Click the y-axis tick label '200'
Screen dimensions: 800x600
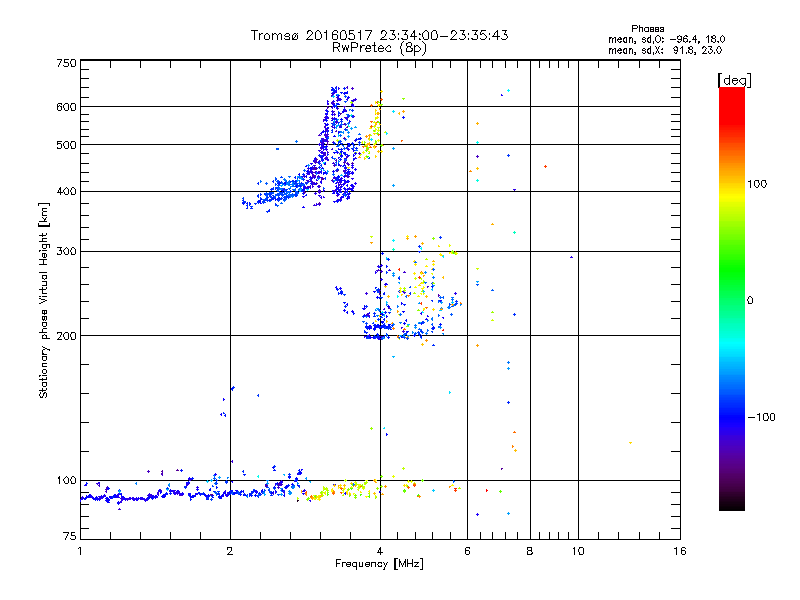click(x=67, y=336)
